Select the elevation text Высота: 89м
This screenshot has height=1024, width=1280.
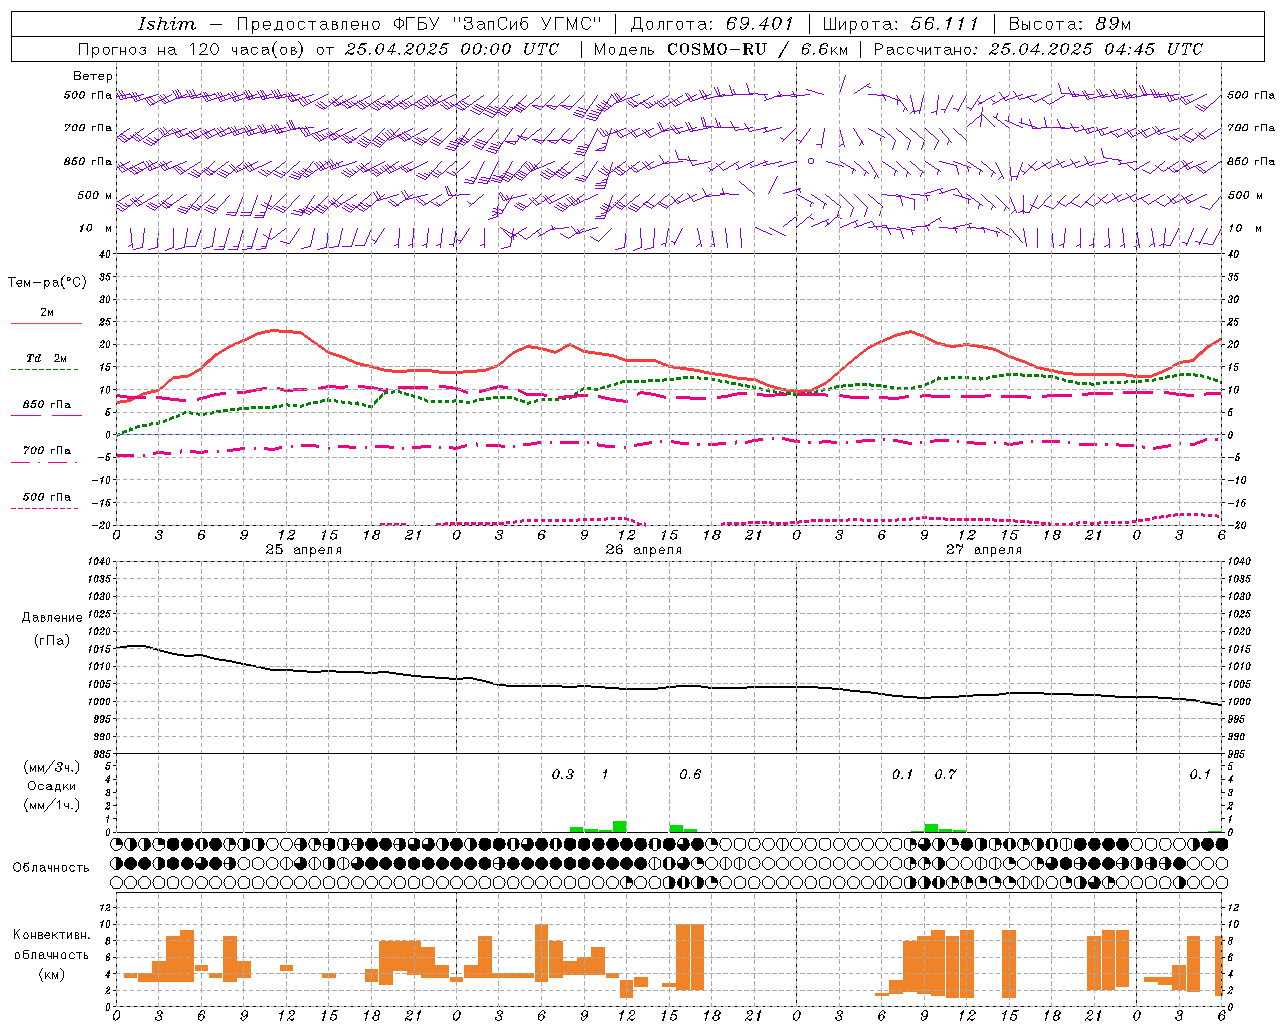[x=1070, y=23]
